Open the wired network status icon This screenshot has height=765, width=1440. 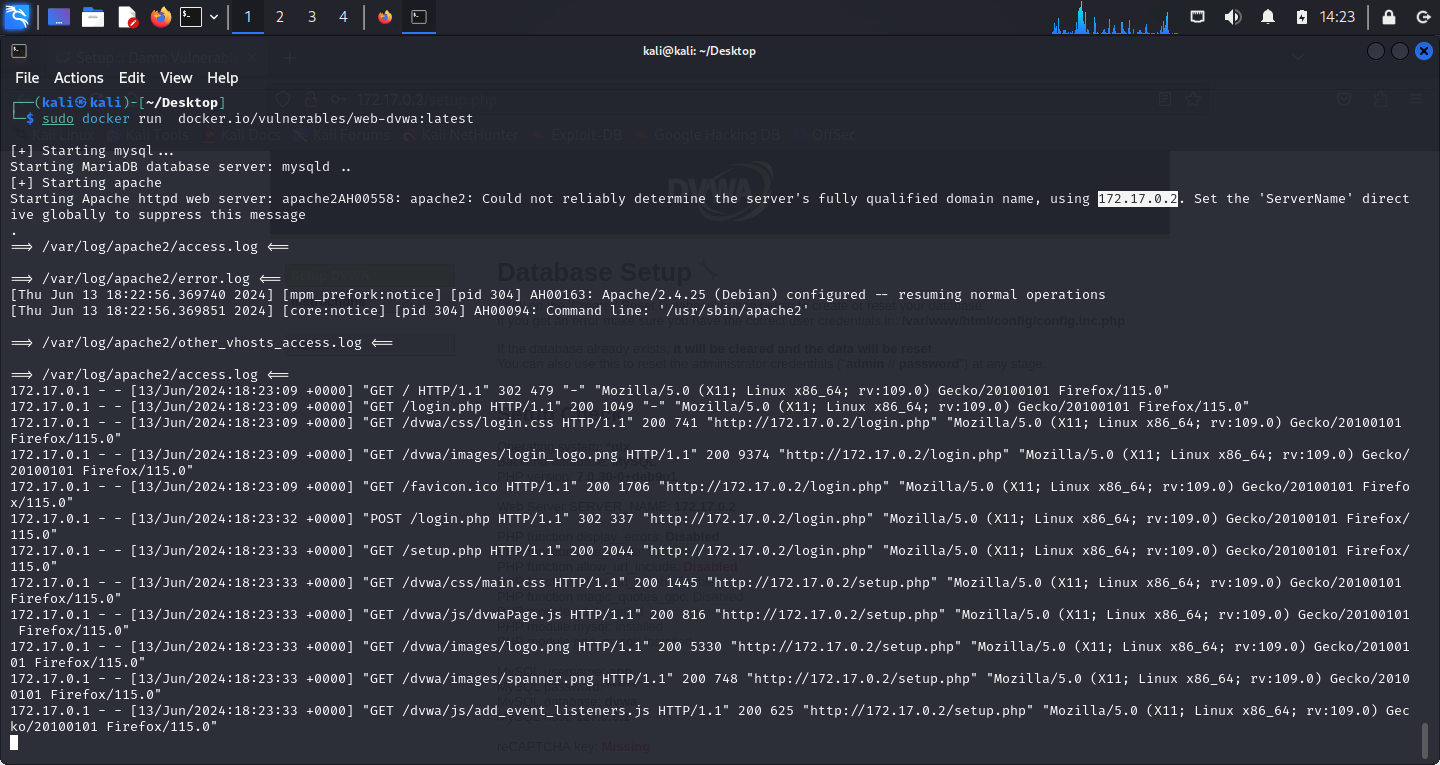1198,17
